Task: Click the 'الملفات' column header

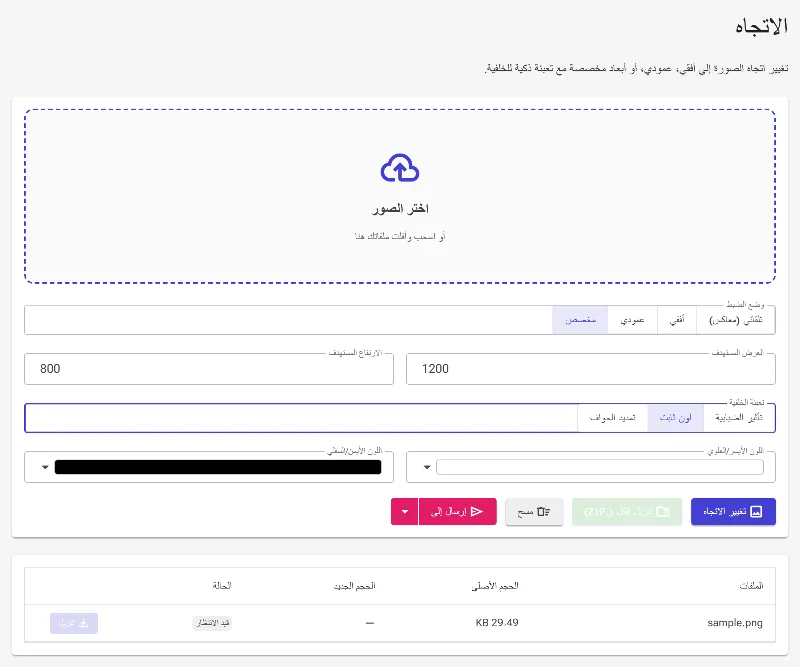Action: (751, 586)
